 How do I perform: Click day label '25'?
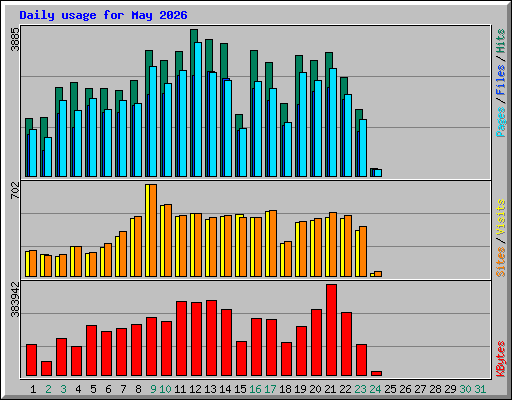[x=390, y=389]
